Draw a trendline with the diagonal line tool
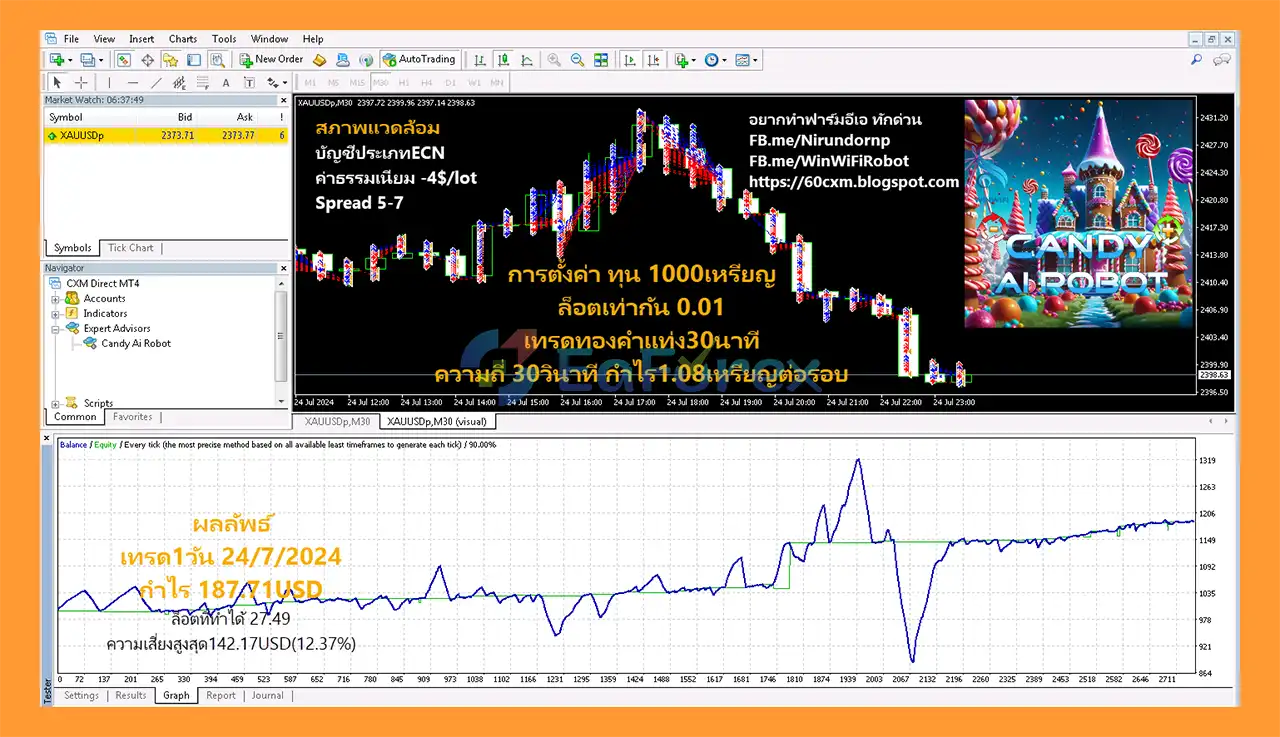This screenshot has width=1280, height=737. (x=157, y=83)
